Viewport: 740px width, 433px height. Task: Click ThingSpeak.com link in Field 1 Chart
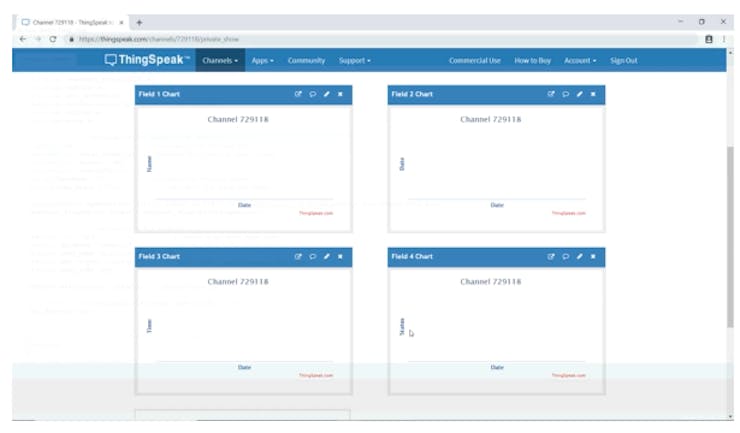point(316,213)
